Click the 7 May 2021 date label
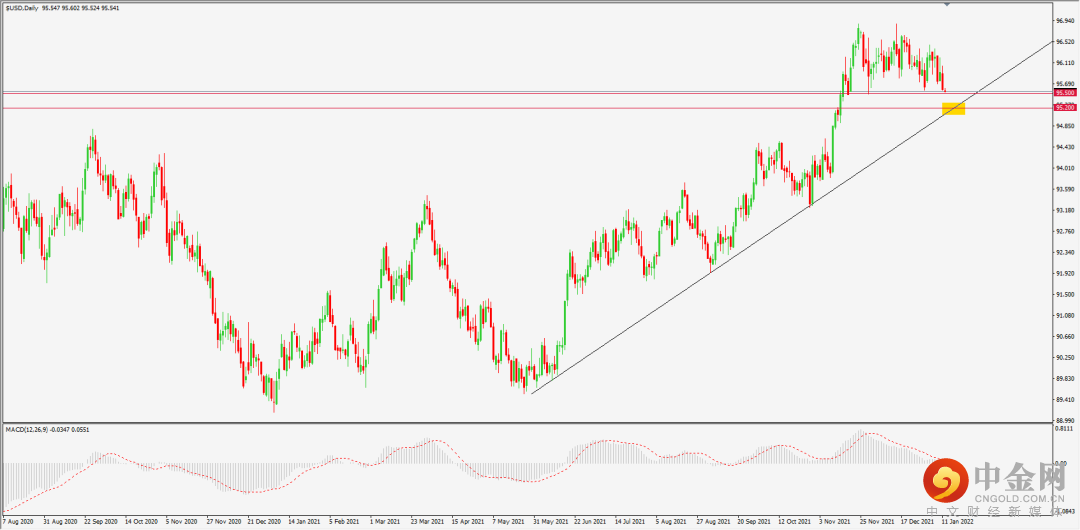The image size is (1080, 530). pos(510,522)
